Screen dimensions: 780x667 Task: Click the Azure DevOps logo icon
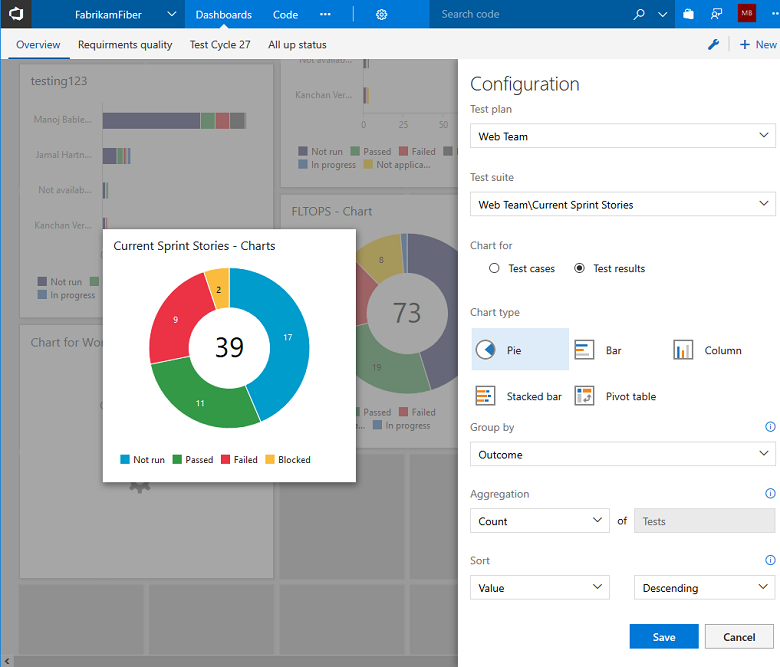[x=16, y=14]
